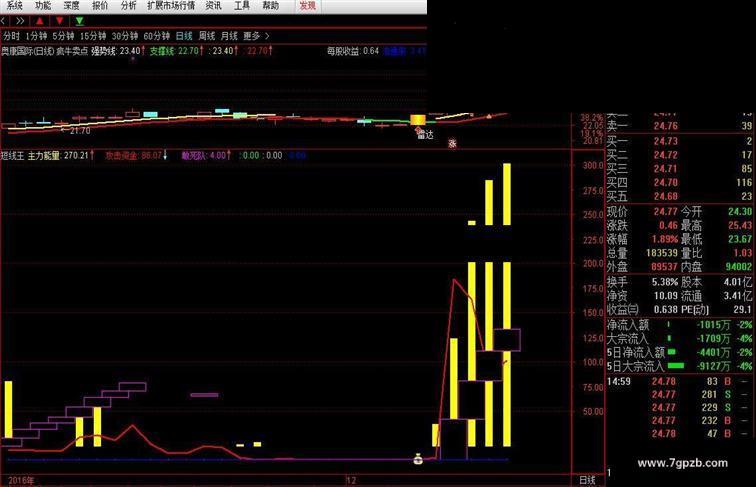Click the 现价 value 24.77
756x487 pixels.
666,212
